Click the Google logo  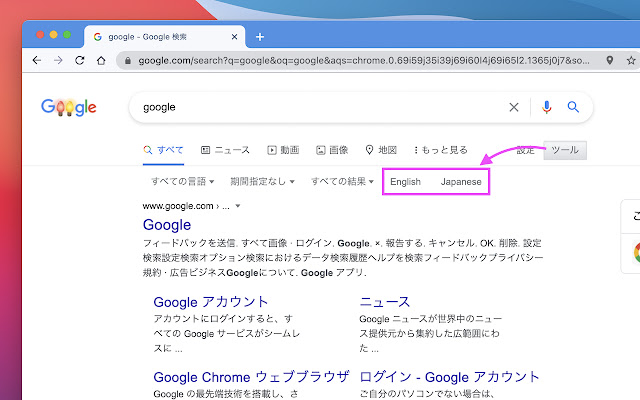click(x=69, y=107)
